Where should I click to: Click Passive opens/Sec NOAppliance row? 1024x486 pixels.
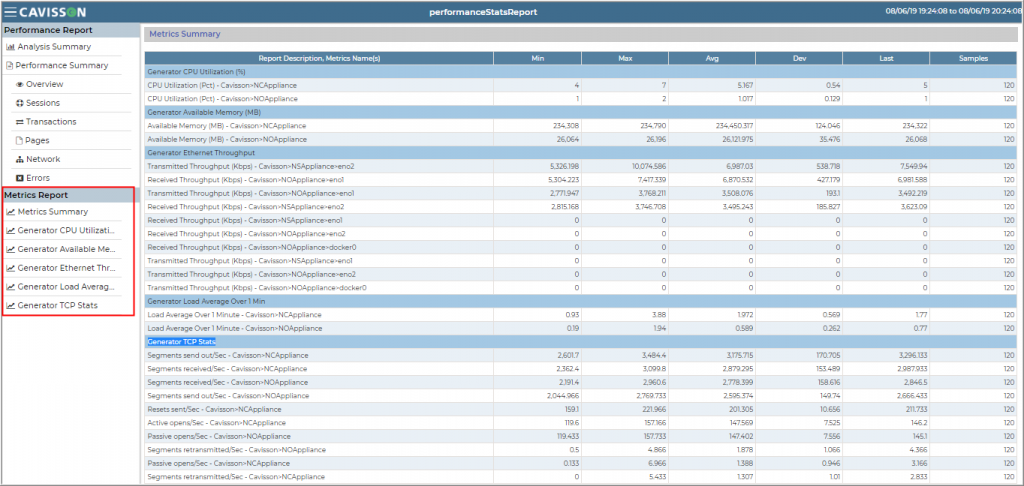(x=581, y=436)
